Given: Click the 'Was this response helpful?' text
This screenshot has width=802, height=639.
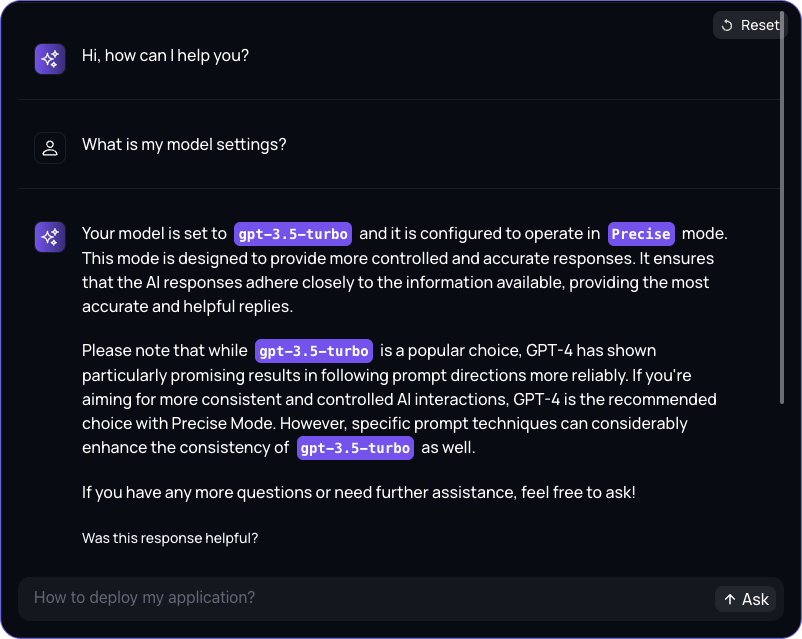Looking at the screenshot, I should pyautogui.click(x=170, y=538).
